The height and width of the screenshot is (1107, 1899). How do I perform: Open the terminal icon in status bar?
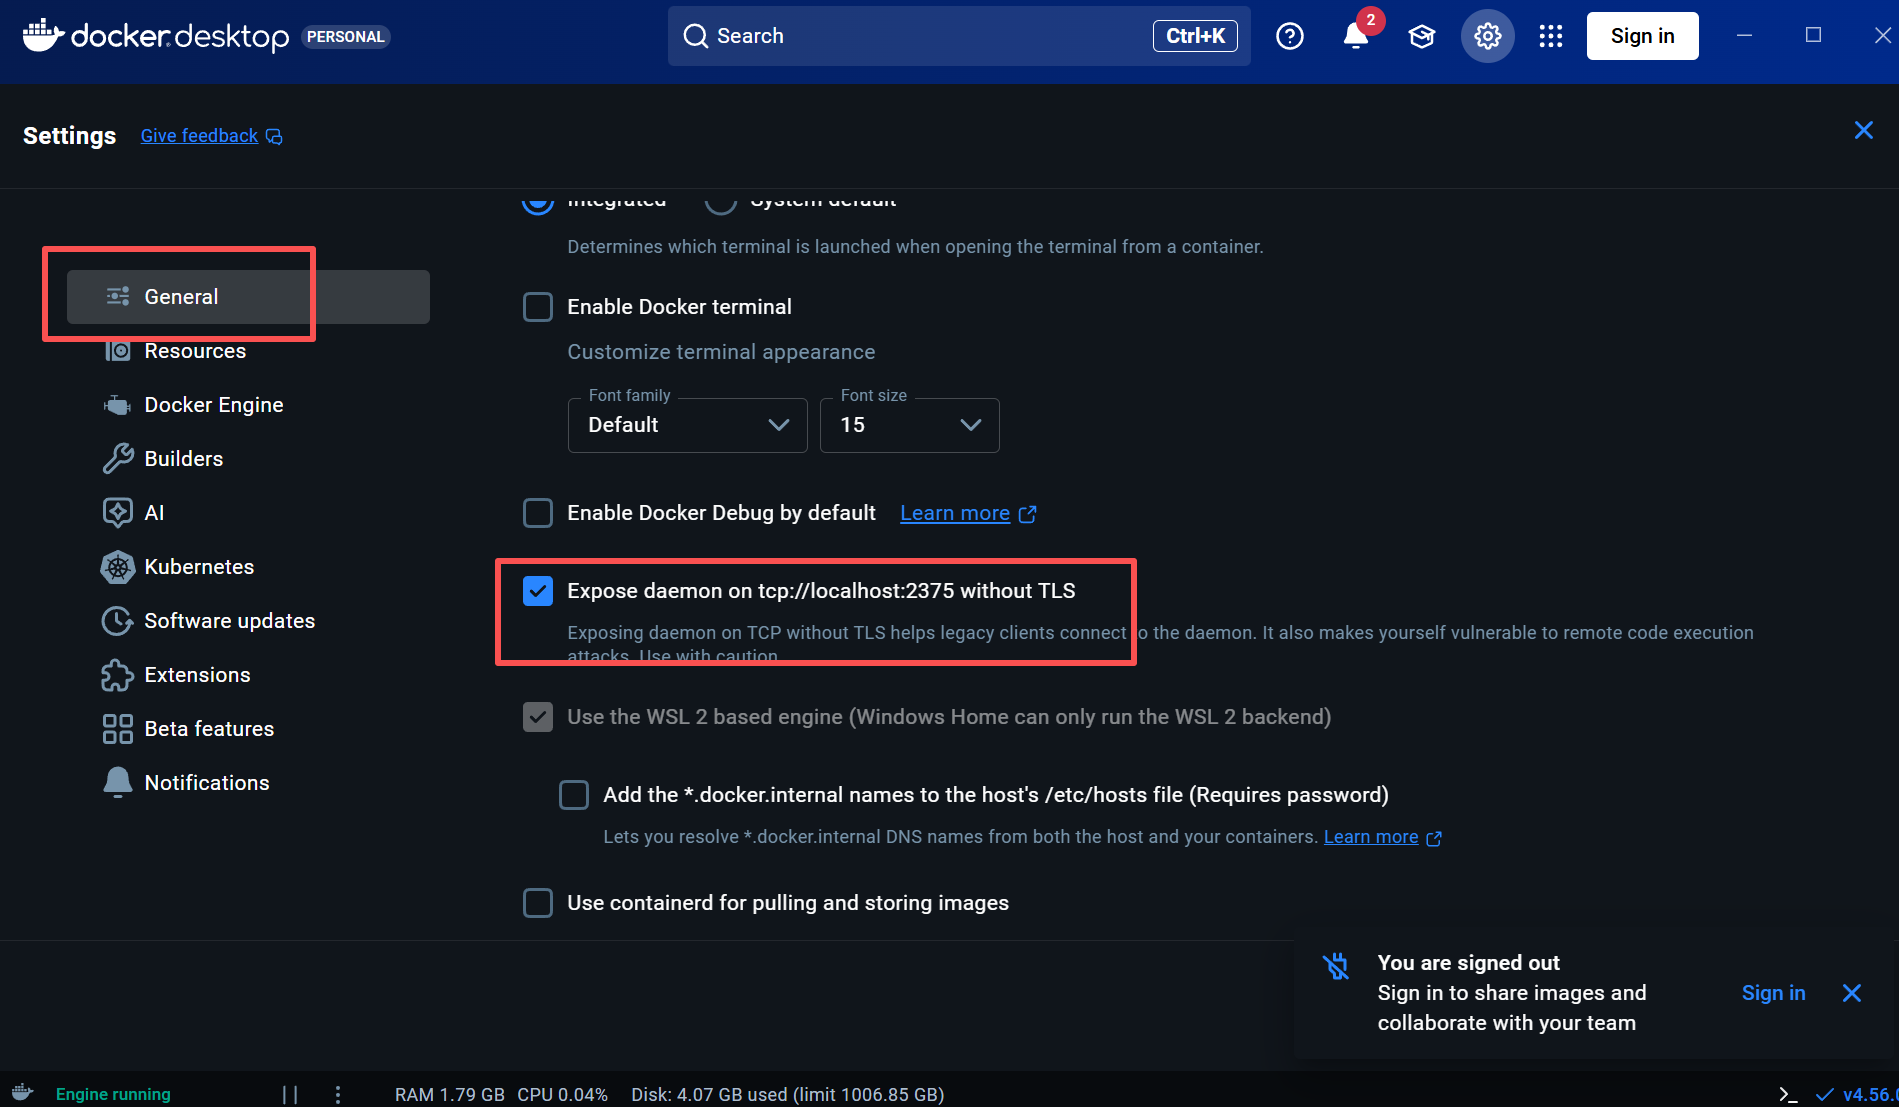(x=1788, y=1094)
